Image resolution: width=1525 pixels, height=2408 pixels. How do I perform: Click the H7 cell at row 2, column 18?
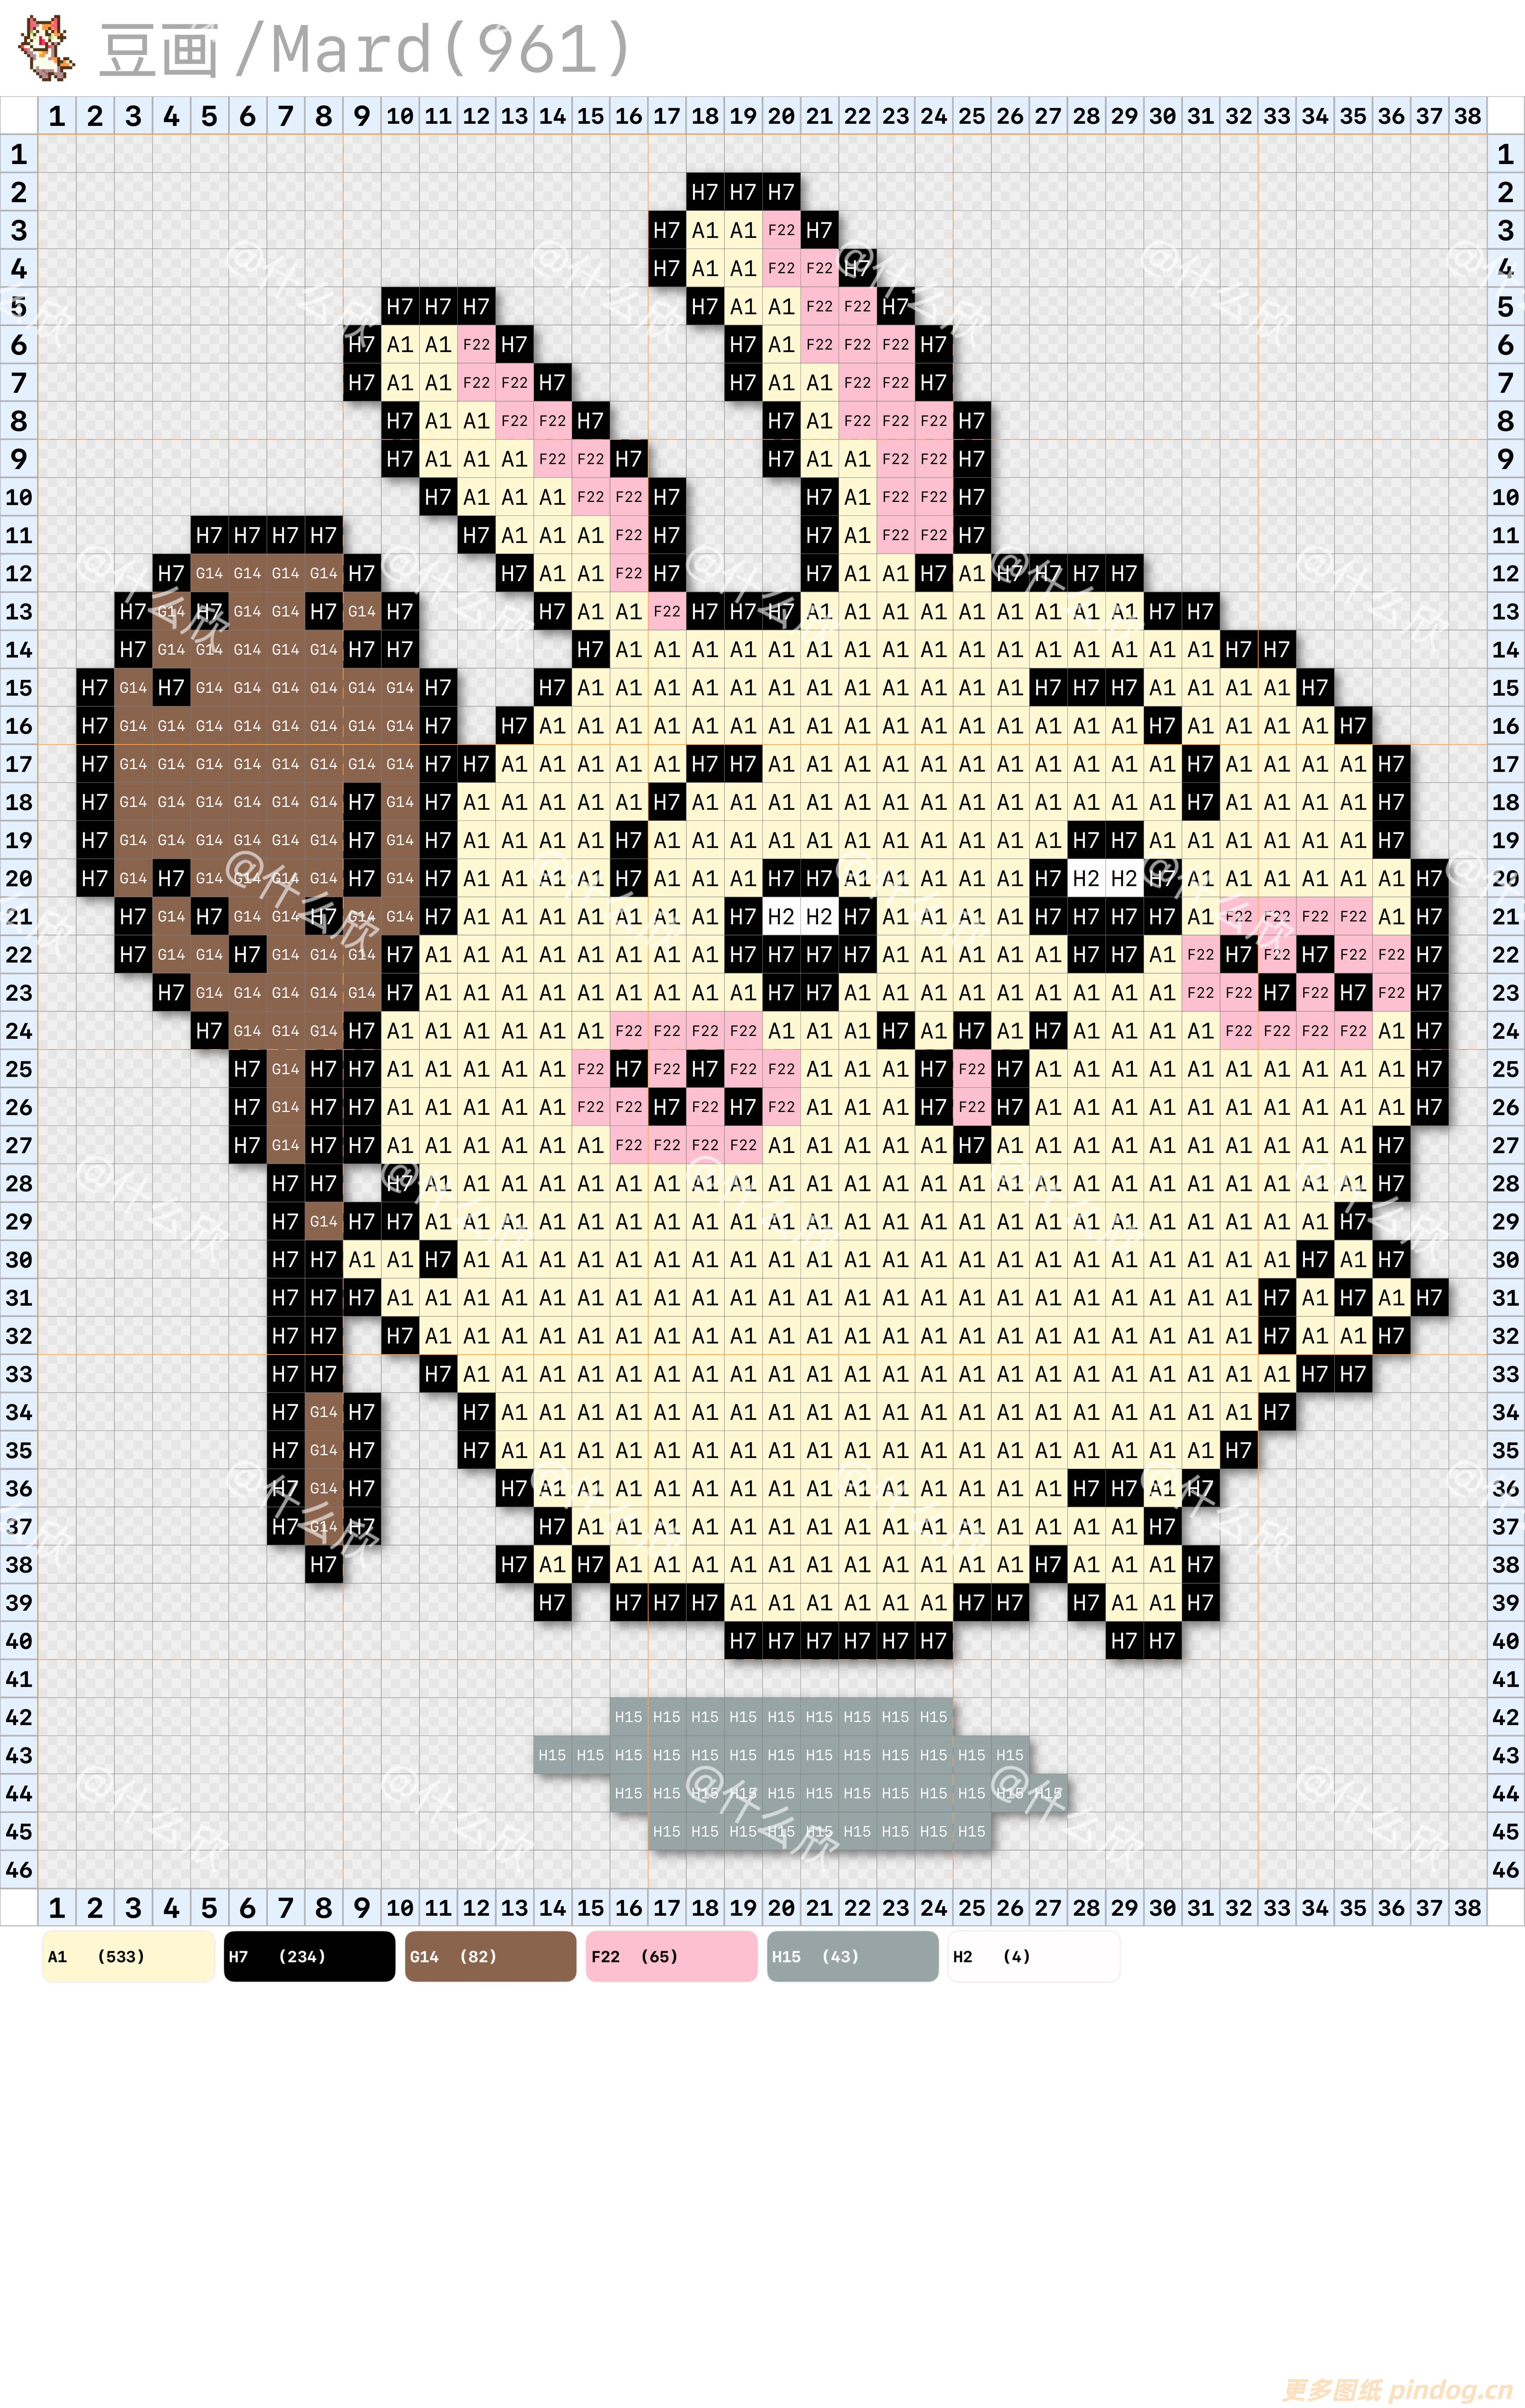tap(705, 192)
